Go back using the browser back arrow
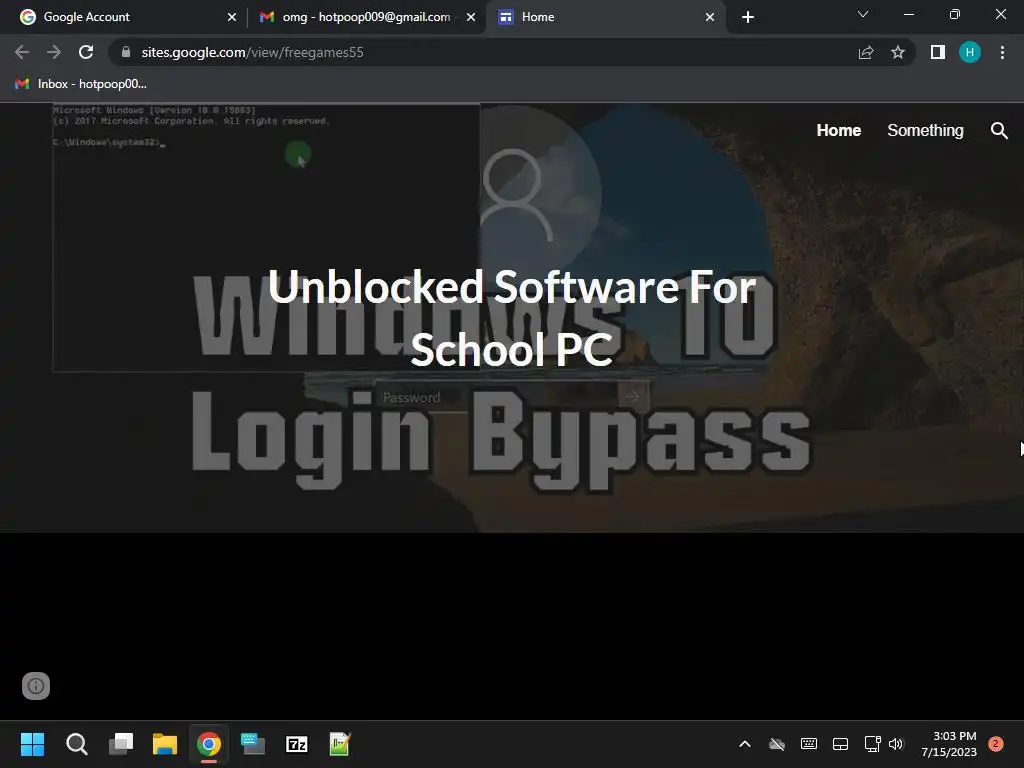The width and height of the screenshot is (1024, 768). tap(22, 52)
